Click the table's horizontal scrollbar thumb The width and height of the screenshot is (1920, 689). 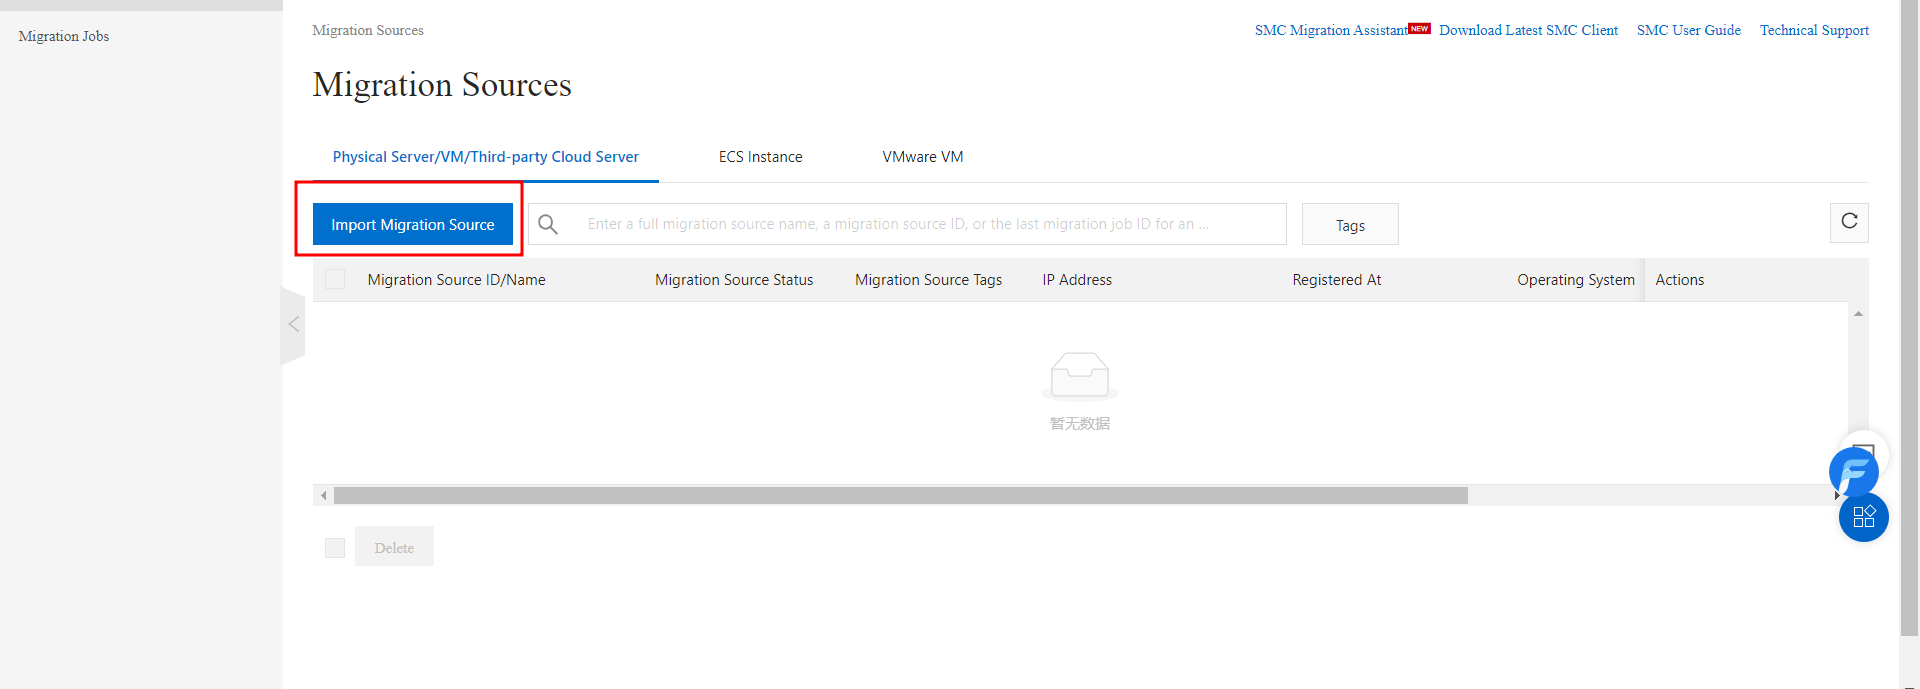(x=900, y=496)
